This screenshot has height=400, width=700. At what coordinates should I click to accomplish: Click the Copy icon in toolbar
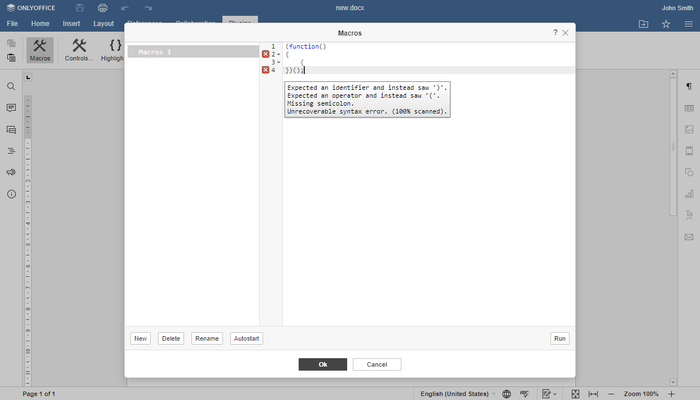[x=11, y=43]
